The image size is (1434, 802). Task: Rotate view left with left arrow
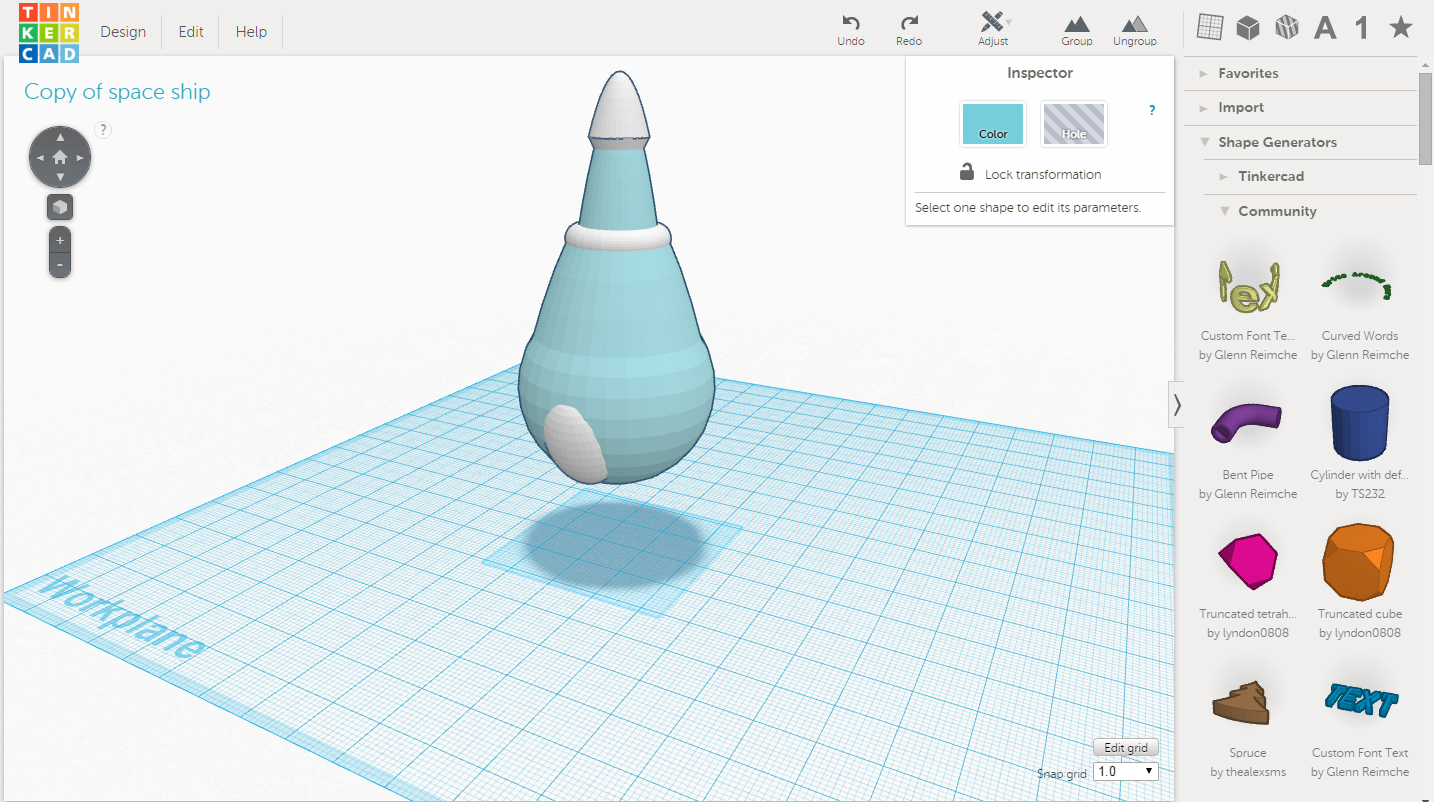coord(40,158)
